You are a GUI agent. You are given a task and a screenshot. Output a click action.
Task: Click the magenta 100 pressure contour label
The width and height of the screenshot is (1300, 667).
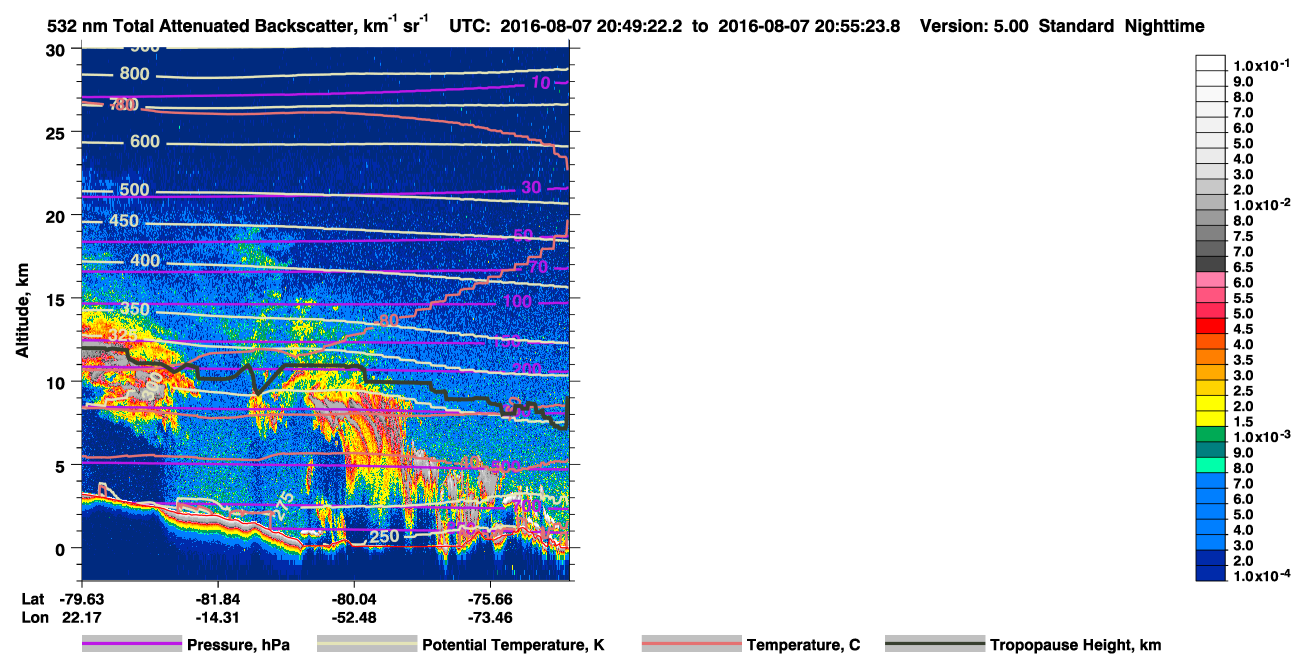517,302
